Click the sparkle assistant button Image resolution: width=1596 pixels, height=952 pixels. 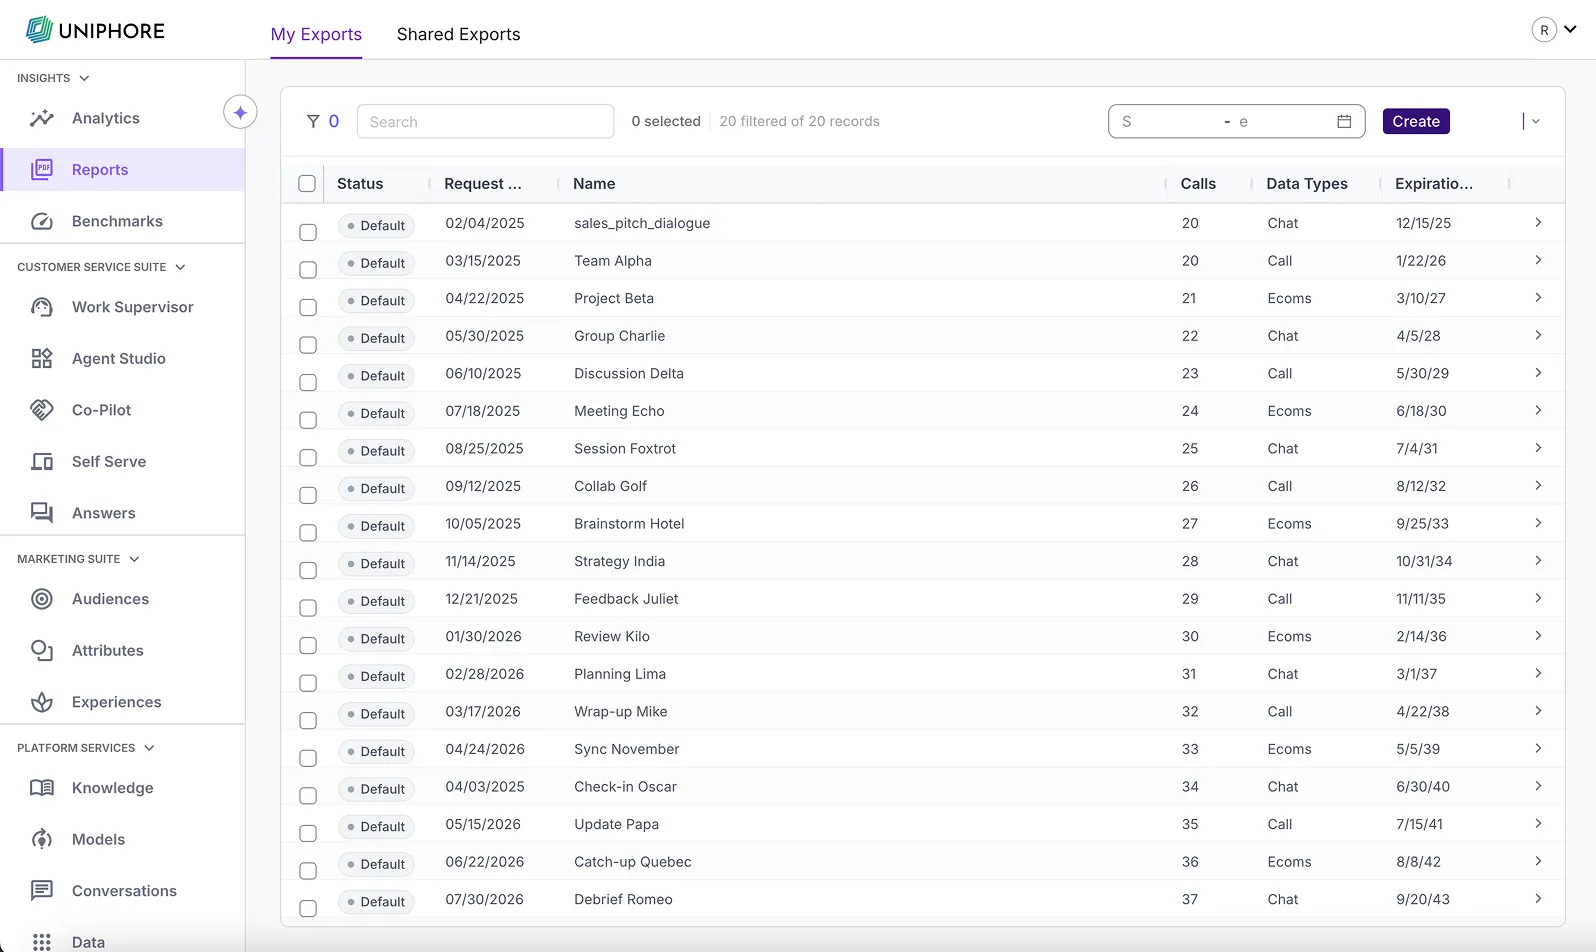point(240,113)
